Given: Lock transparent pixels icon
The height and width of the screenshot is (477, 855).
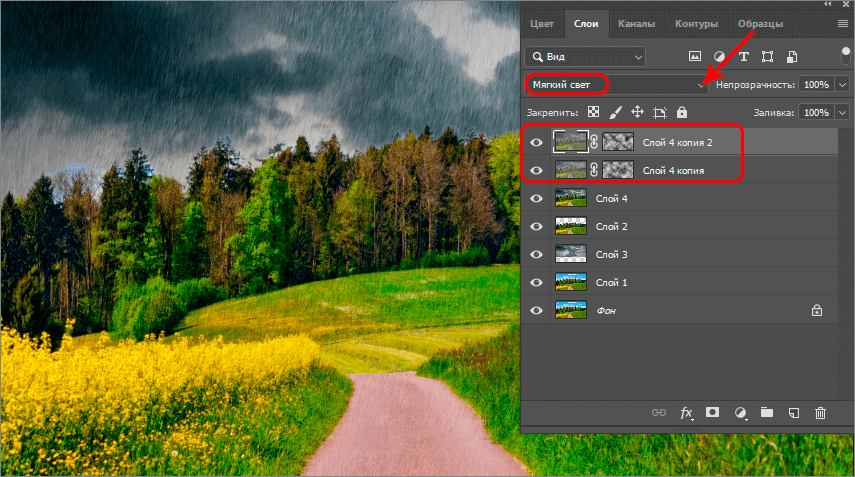Looking at the screenshot, I should 593,113.
